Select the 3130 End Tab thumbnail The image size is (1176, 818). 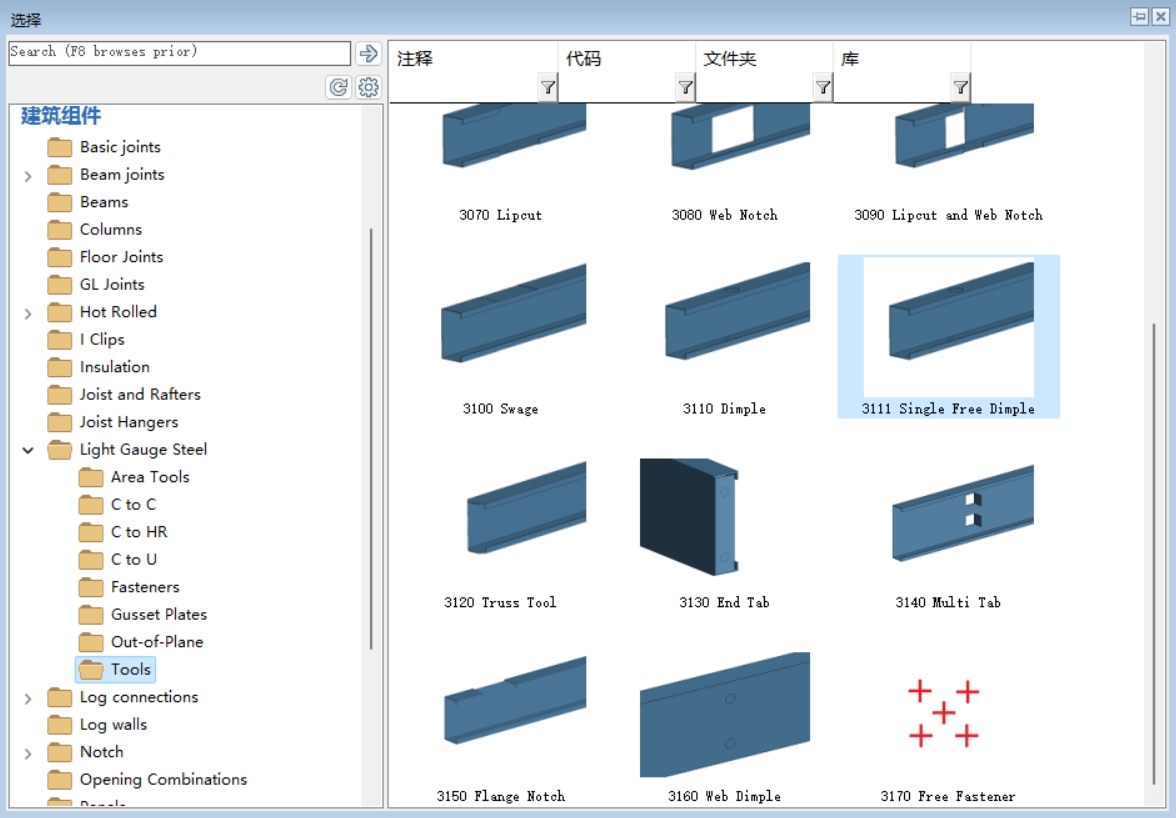pyautogui.click(x=689, y=517)
